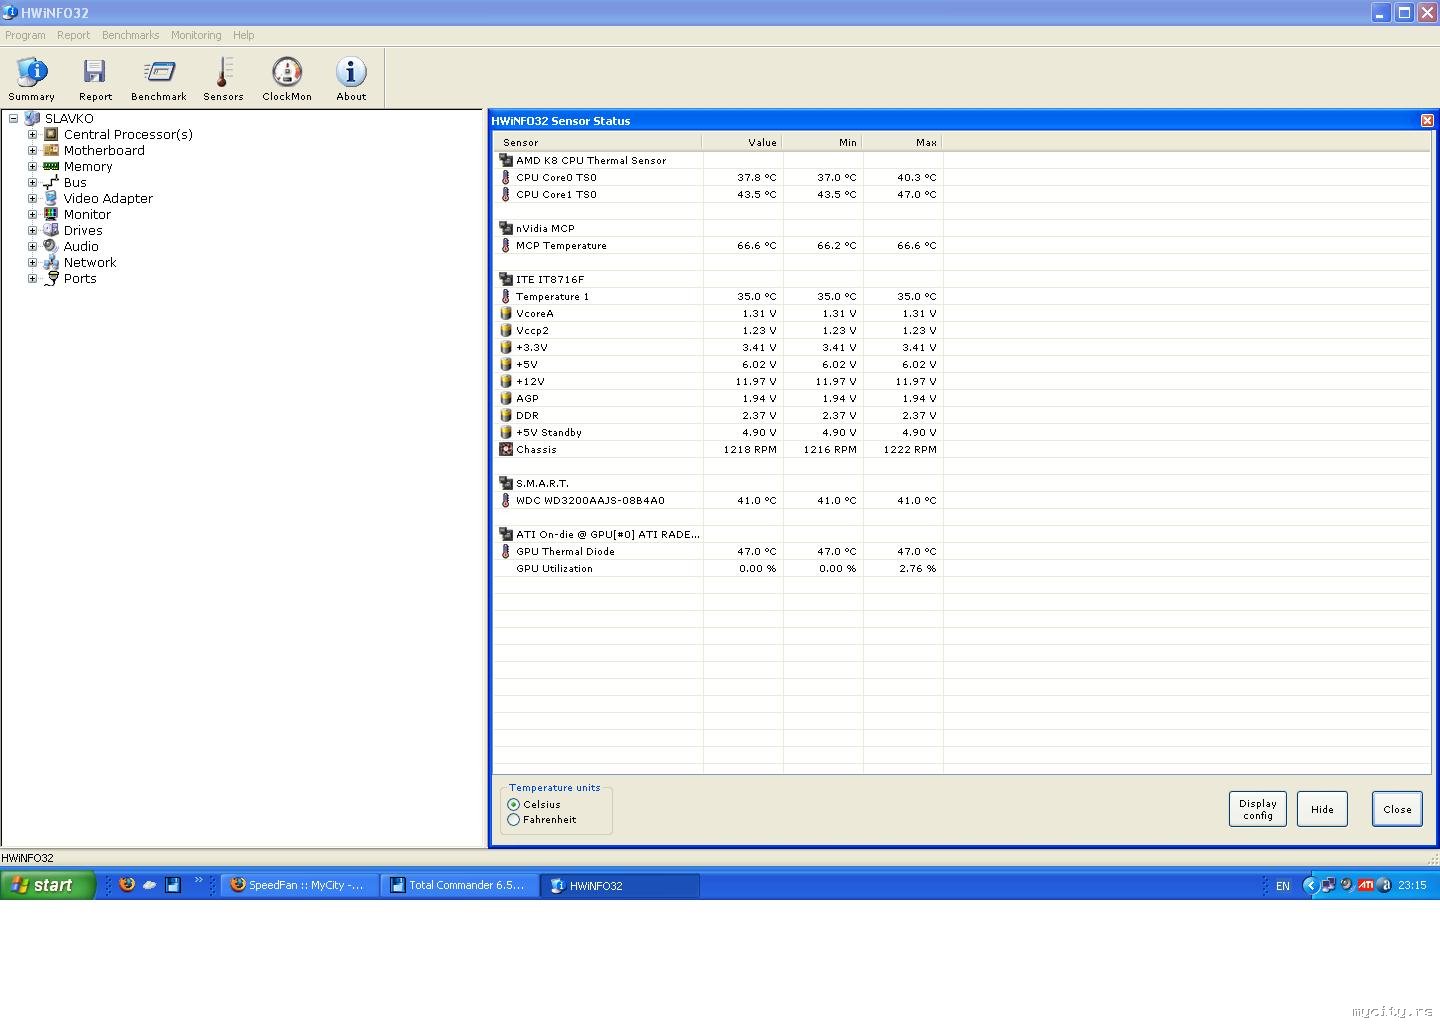1440x1024 pixels.
Task: Select the Drives tree item
Action: [x=83, y=231]
